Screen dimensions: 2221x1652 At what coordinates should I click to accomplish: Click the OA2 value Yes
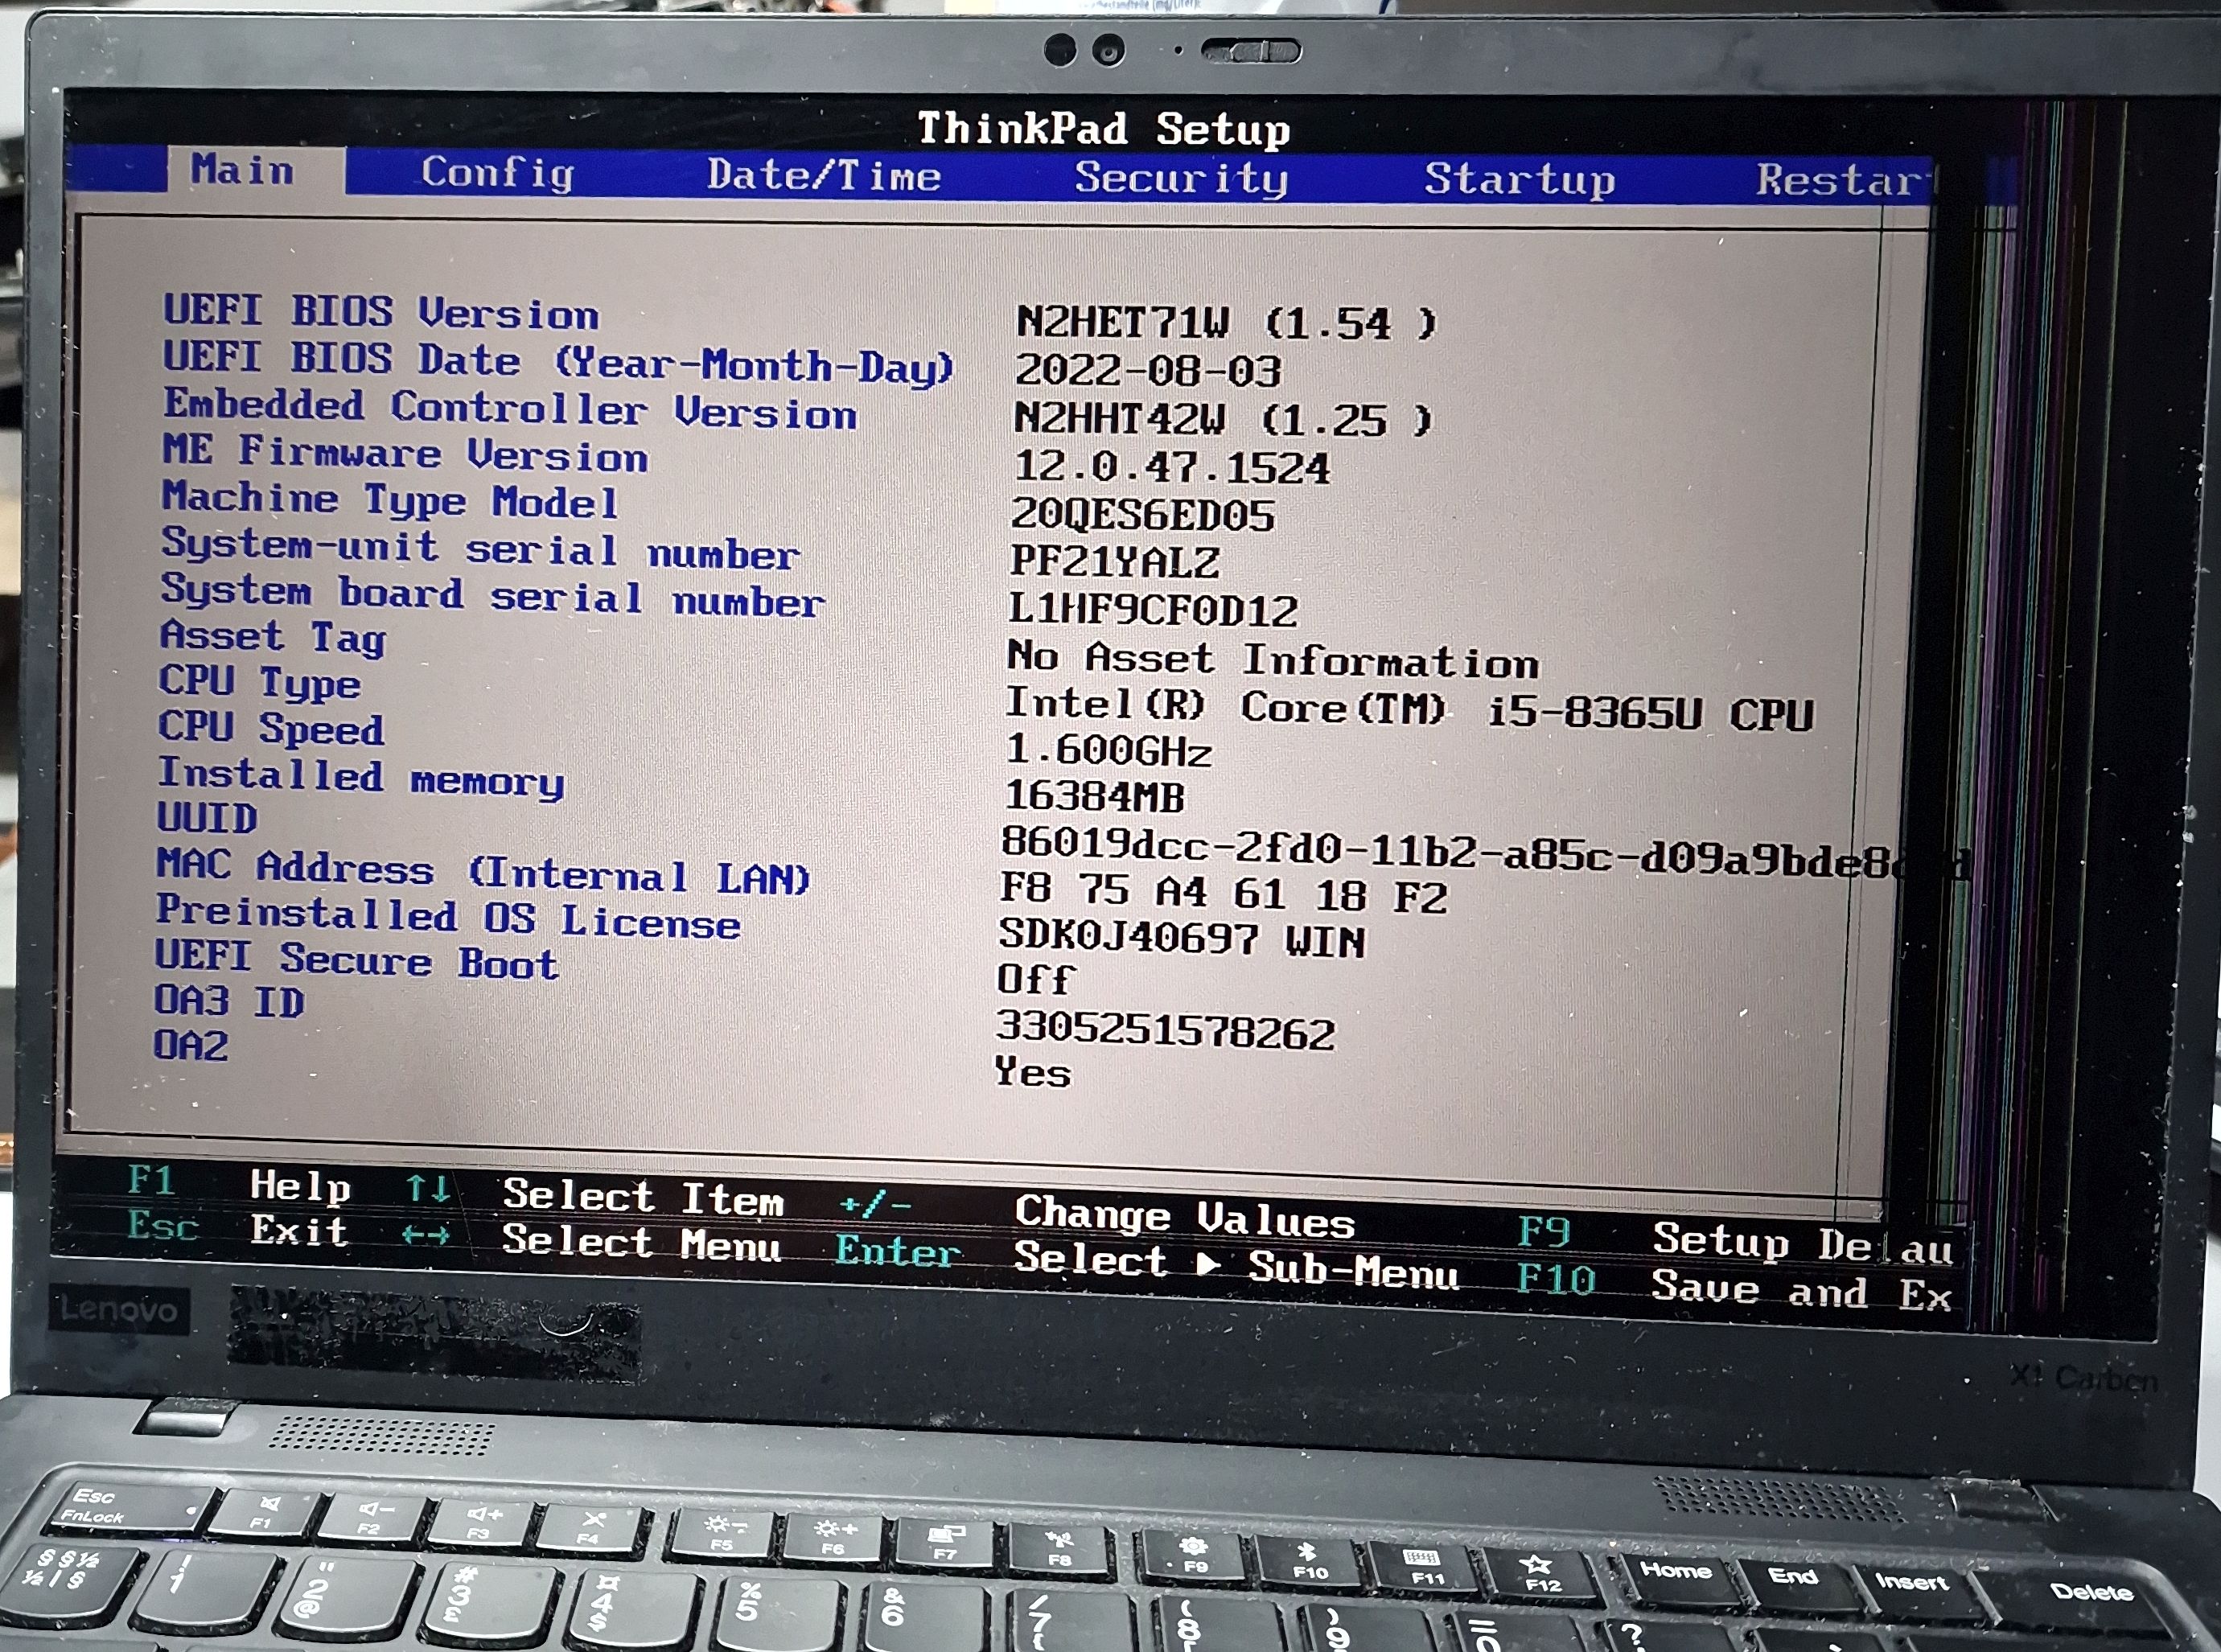(x=1033, y=1072)
